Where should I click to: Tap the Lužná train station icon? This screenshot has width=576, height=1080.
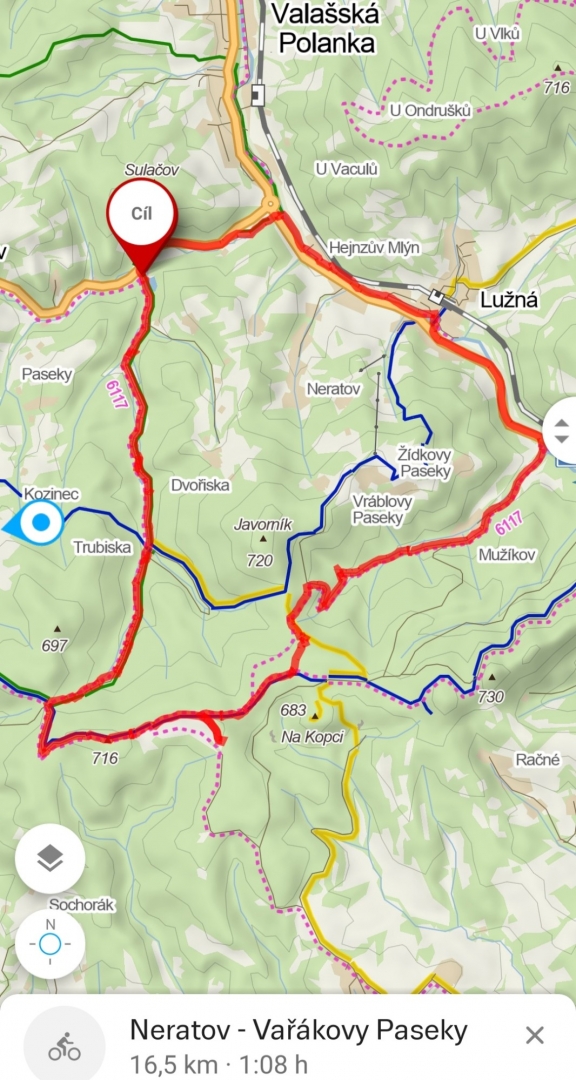click(436, 296)
